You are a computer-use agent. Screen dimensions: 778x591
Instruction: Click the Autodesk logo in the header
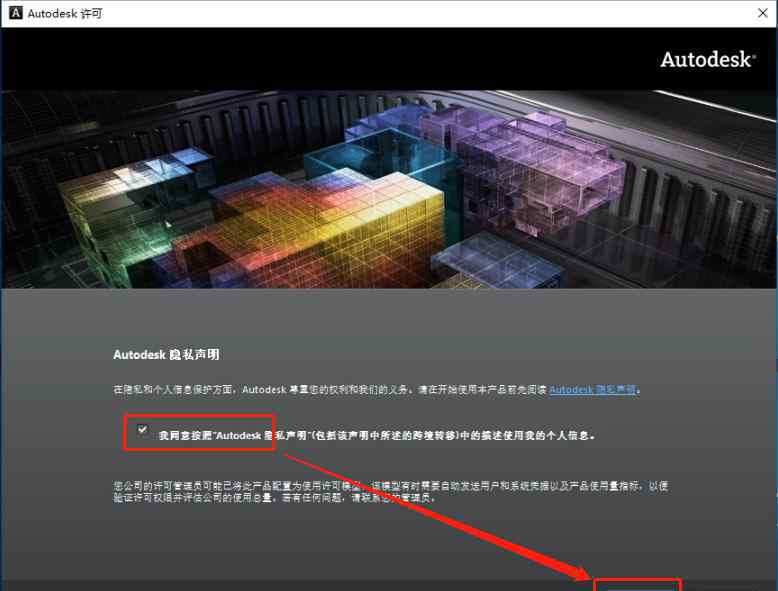pos(708,60)
